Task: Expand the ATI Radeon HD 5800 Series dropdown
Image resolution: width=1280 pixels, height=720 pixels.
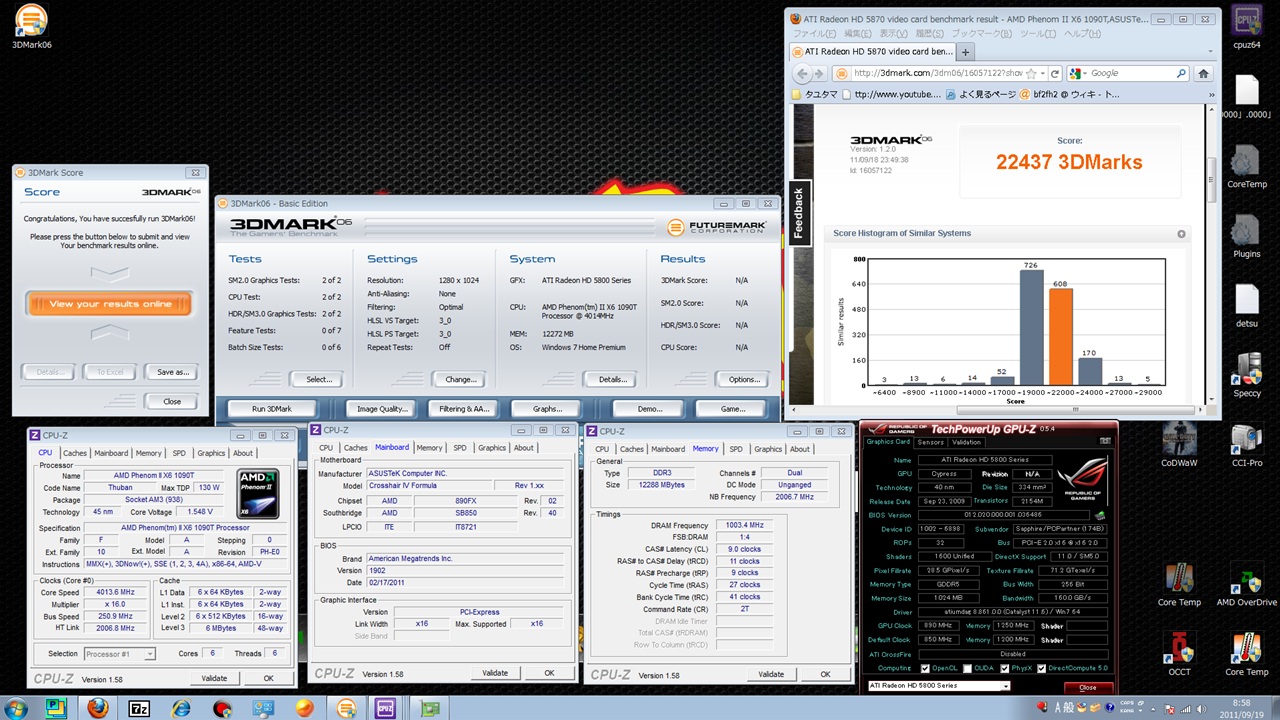Action: [x=1005, y=686]
